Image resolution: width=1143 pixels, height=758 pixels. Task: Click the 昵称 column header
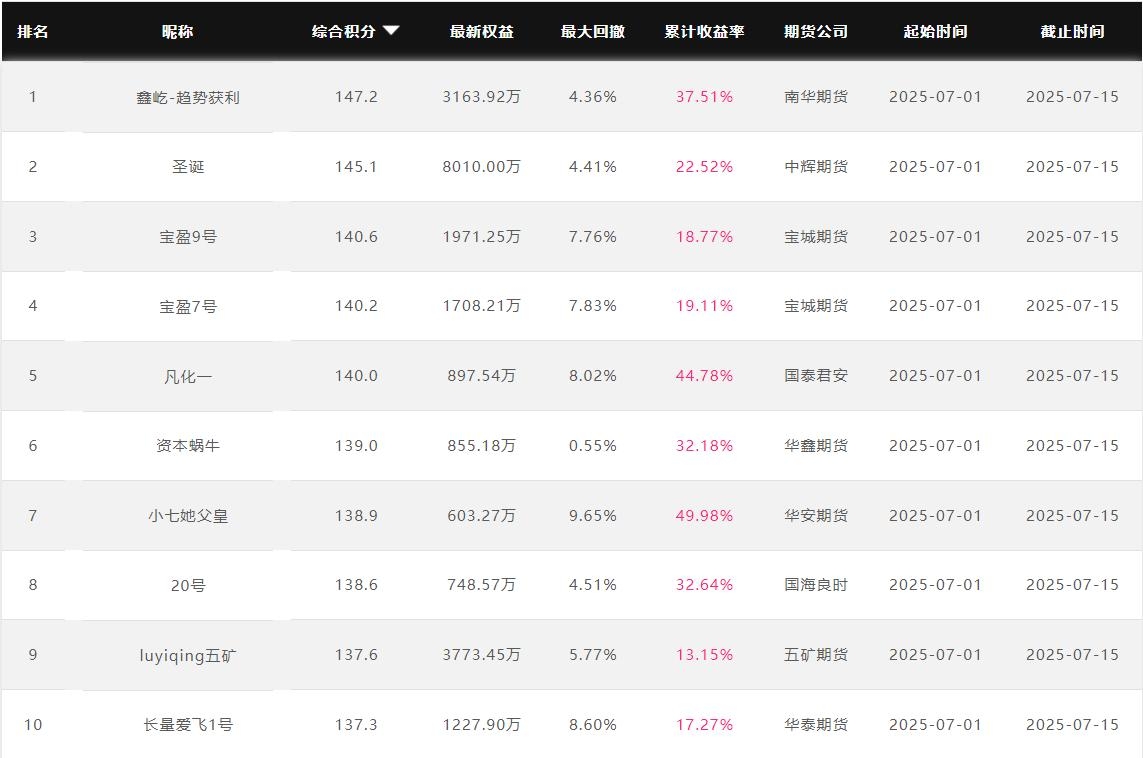(177, 31)
